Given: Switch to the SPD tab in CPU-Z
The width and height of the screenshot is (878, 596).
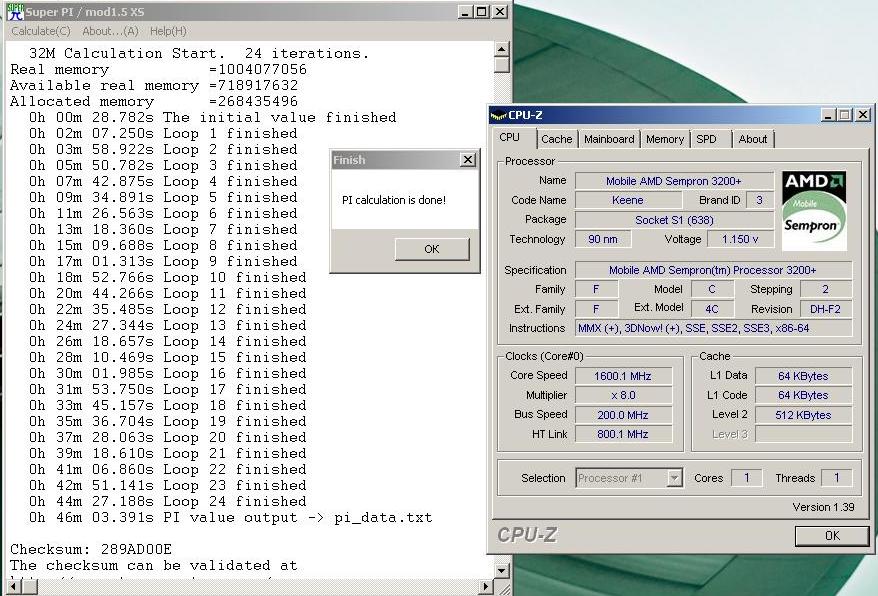Looking at the screenshot, I should coord(711,139).
